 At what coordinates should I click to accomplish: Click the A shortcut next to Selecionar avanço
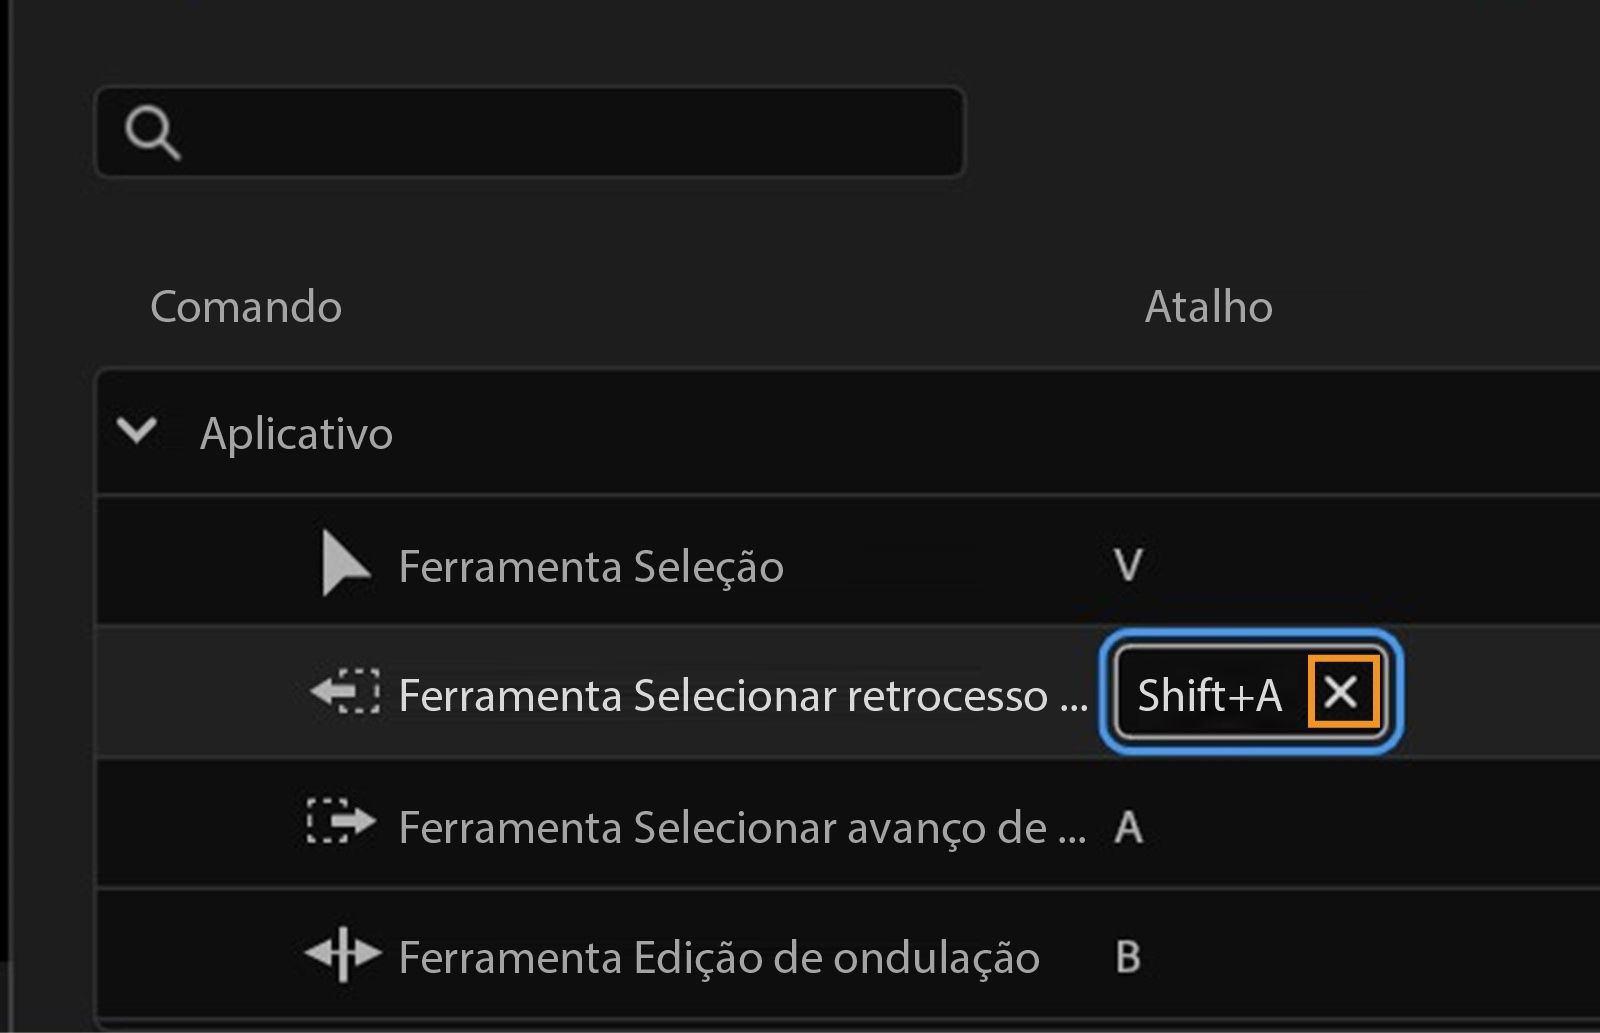point(1127,827)
